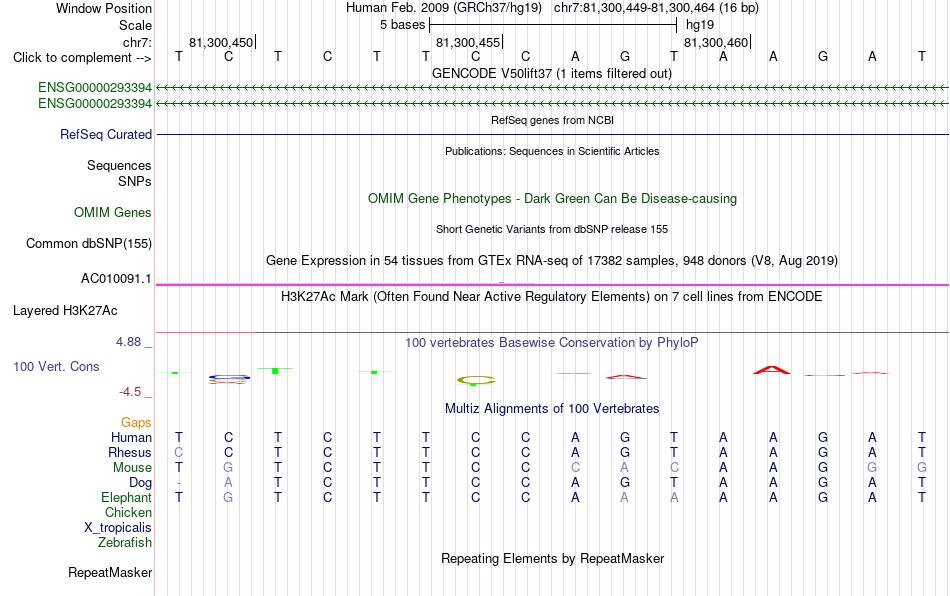Open the RepeatMasker track label
950x596 pixels.
point(110,572)
